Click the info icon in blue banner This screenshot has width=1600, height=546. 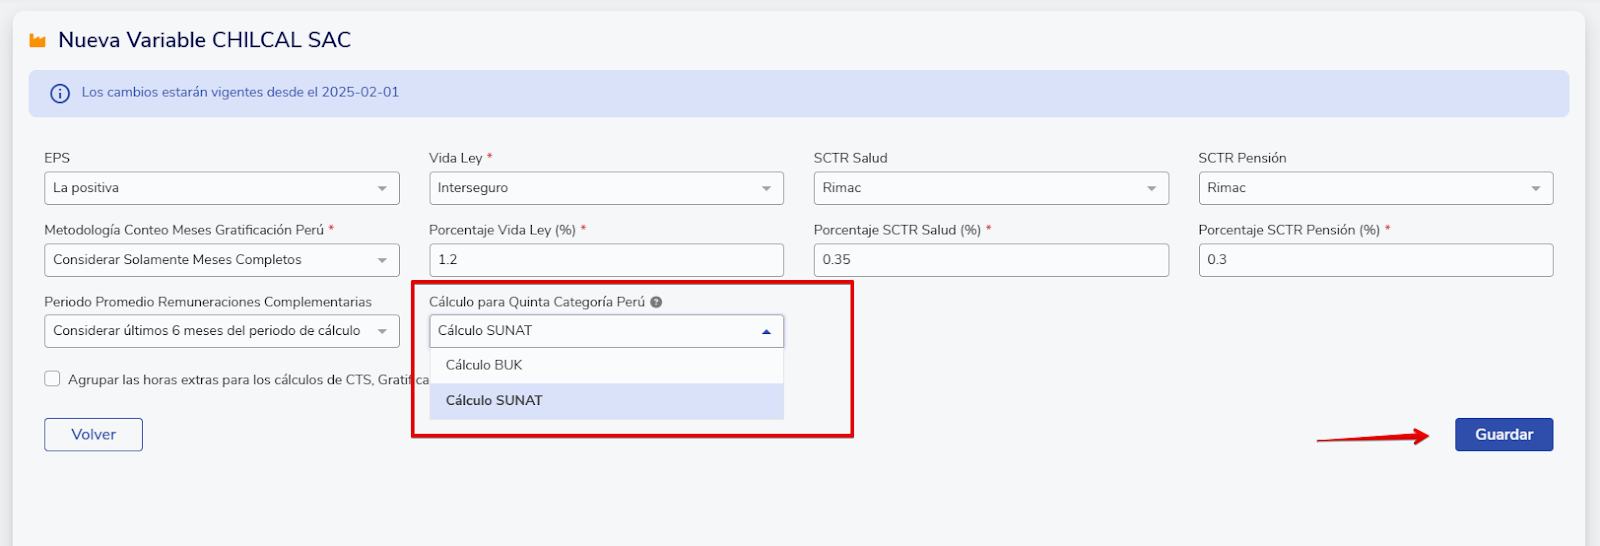pos(60,93)
